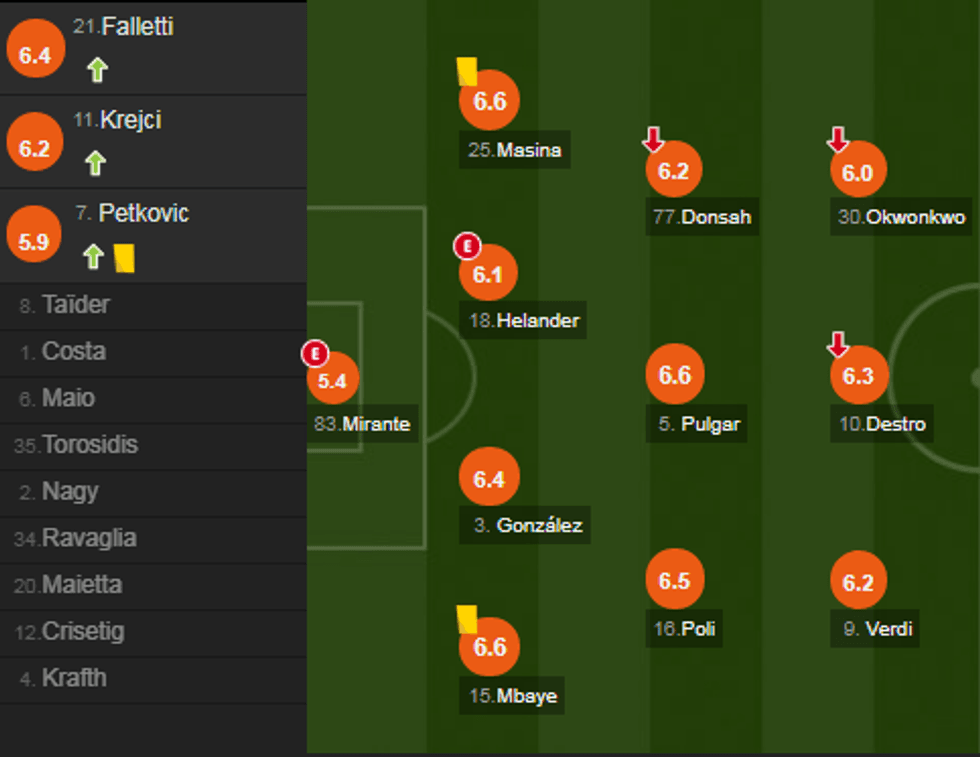Screen dimensions: 980x757
Task: Click the red substitution arrow on Donsah
Action: click(653, 140)
